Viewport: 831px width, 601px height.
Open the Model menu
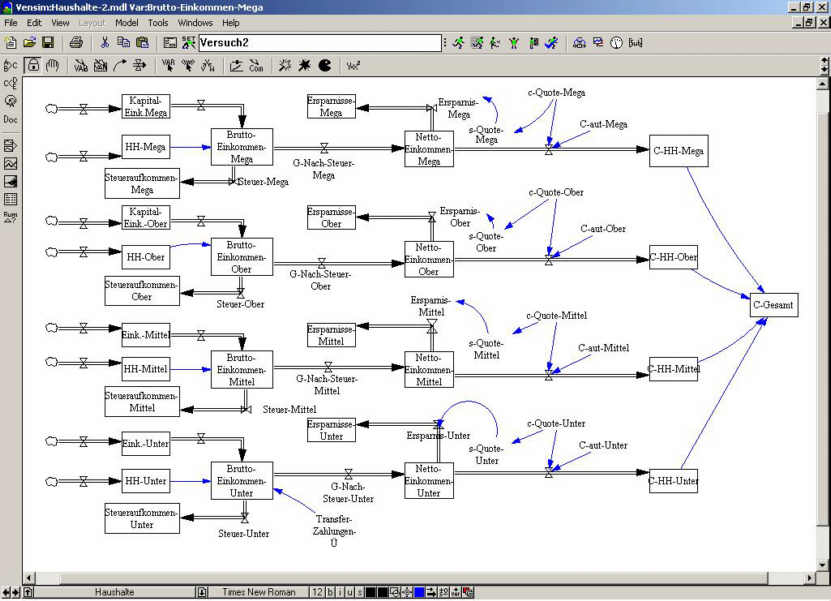click(126, 22)
